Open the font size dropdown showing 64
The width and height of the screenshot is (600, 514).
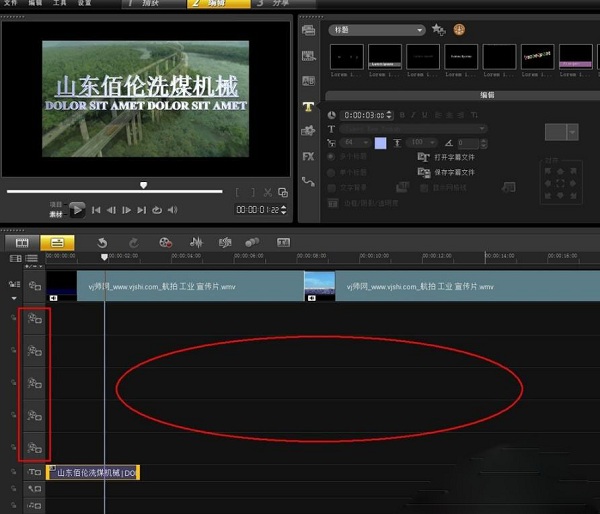pyautogui.click(x=354, y=143)
